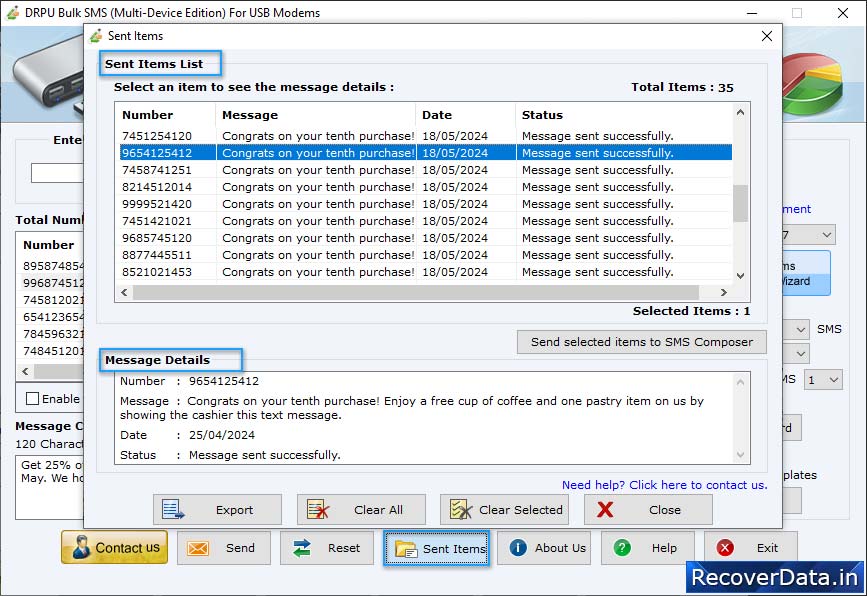
Task: Click the Export button icon
Action: point(217,509)
